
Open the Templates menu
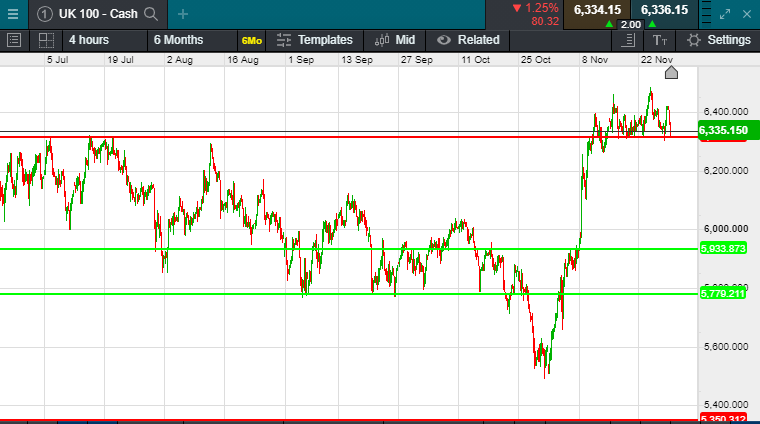[315, 40]
